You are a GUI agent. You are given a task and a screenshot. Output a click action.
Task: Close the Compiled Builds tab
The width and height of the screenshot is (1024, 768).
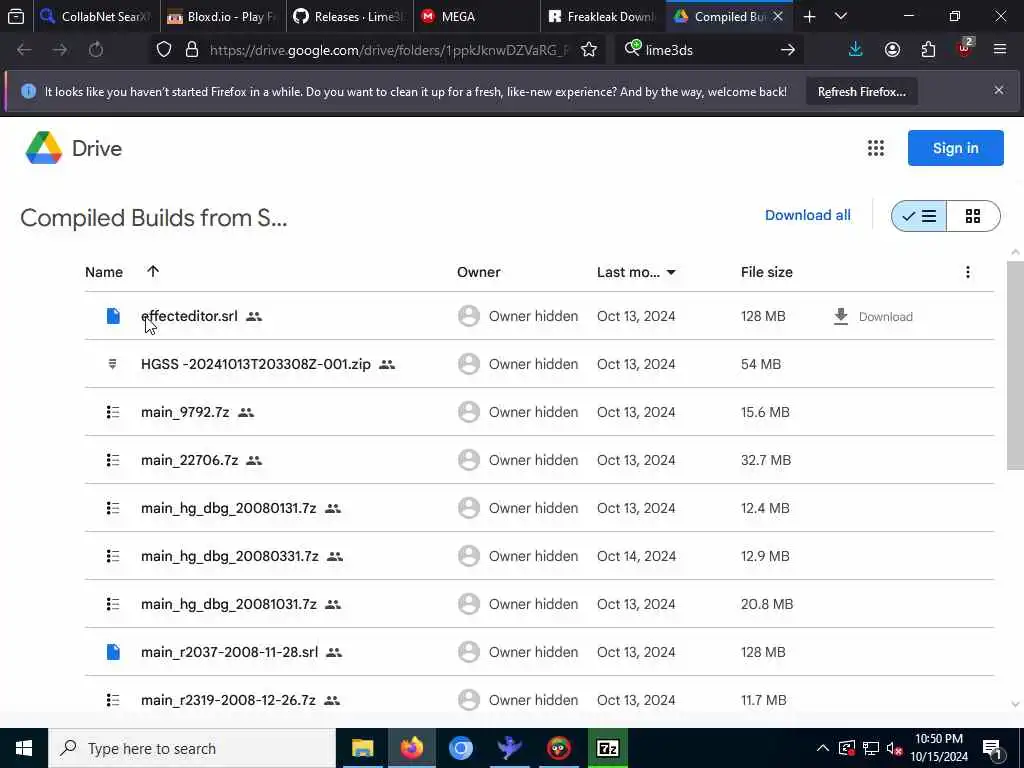(x=778, y=16)
